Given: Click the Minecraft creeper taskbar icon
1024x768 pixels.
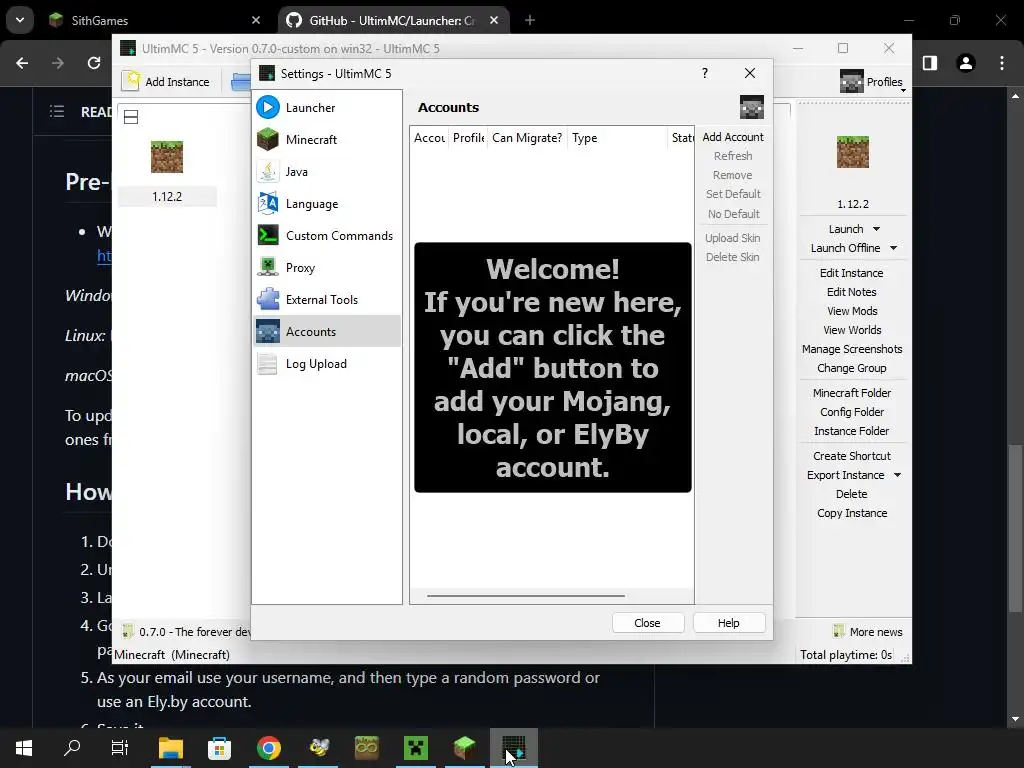Looking at the screenshot, I should (x=415, y=748).
